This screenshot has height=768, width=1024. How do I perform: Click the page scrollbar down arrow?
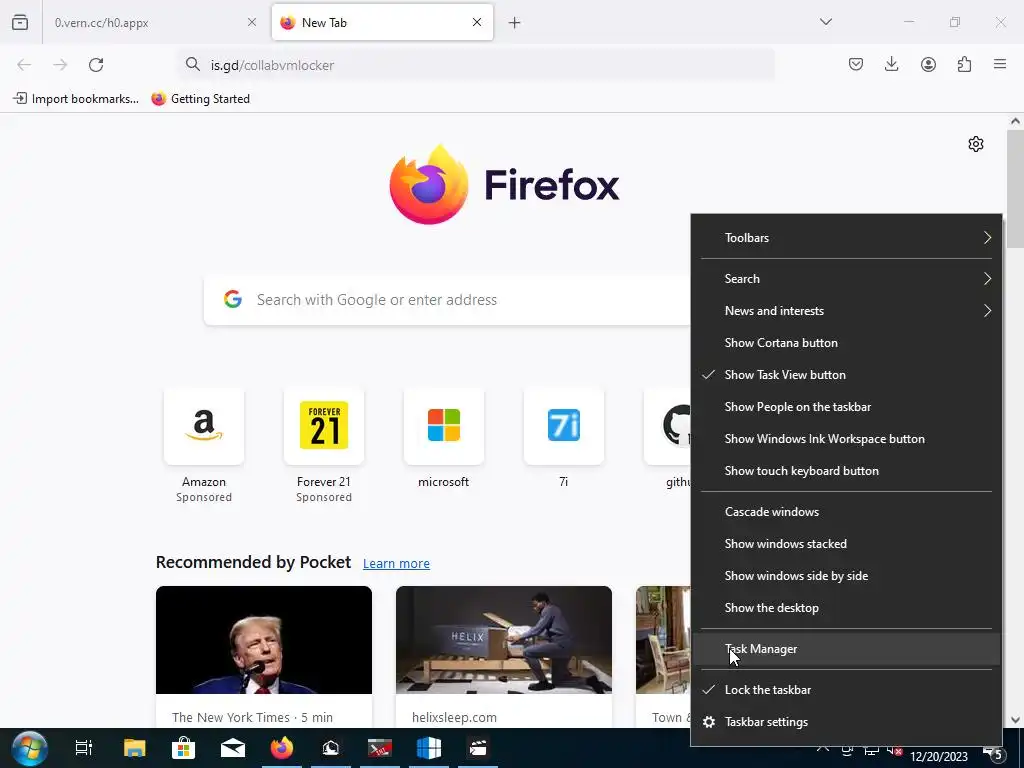tap(1015, 720)
